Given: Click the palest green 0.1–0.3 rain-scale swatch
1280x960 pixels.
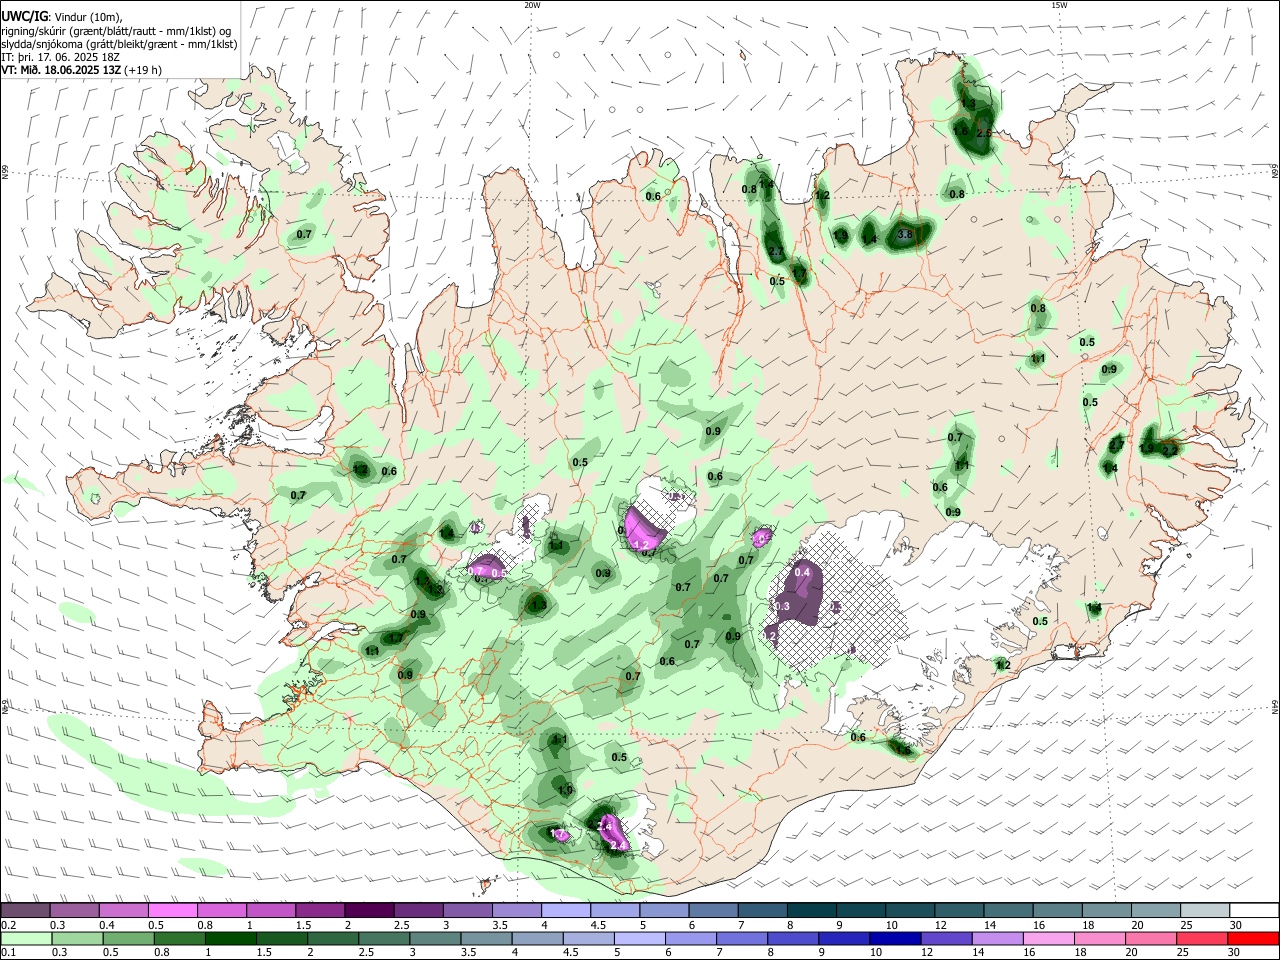Looking at the screenshot, I should [x=26, y=938].
